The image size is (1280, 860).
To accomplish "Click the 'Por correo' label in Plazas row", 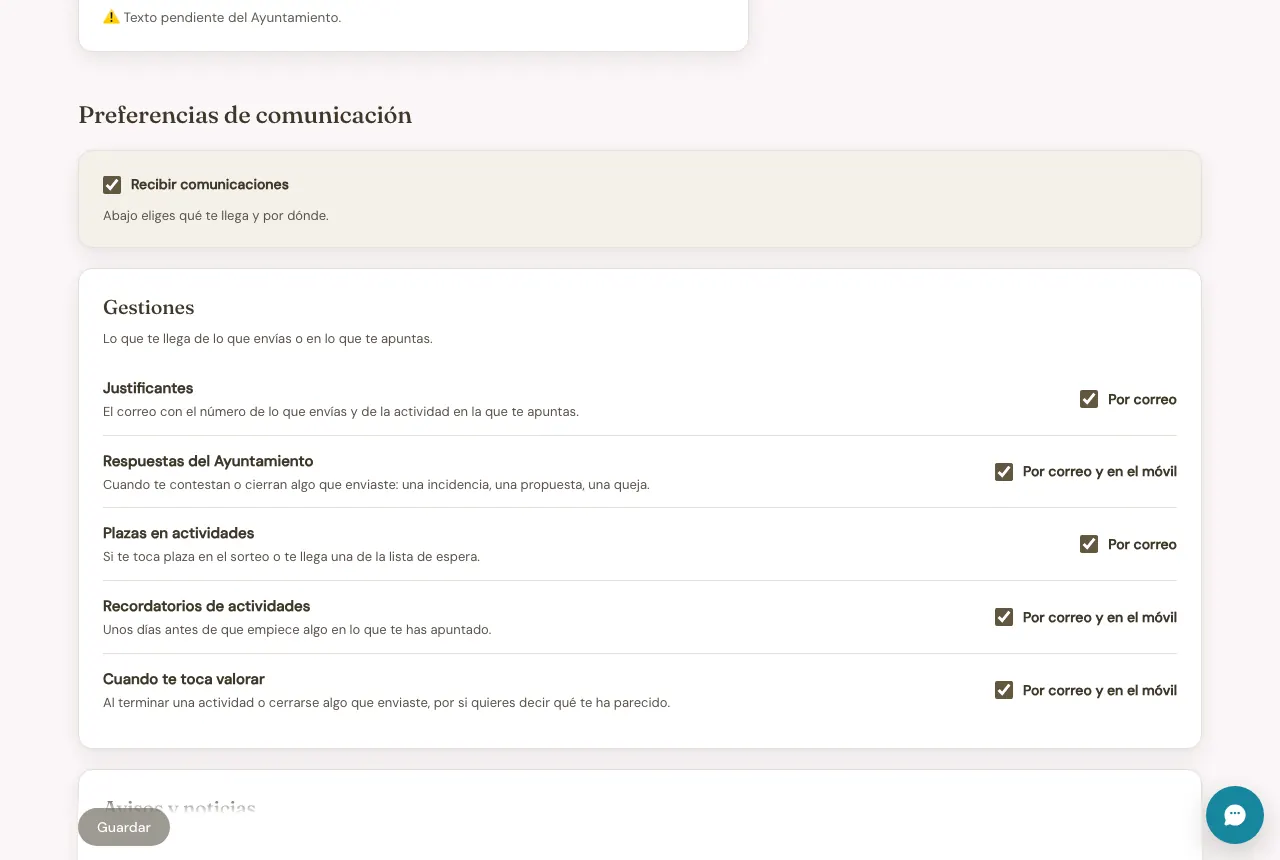I will (x=1142, y=544).
